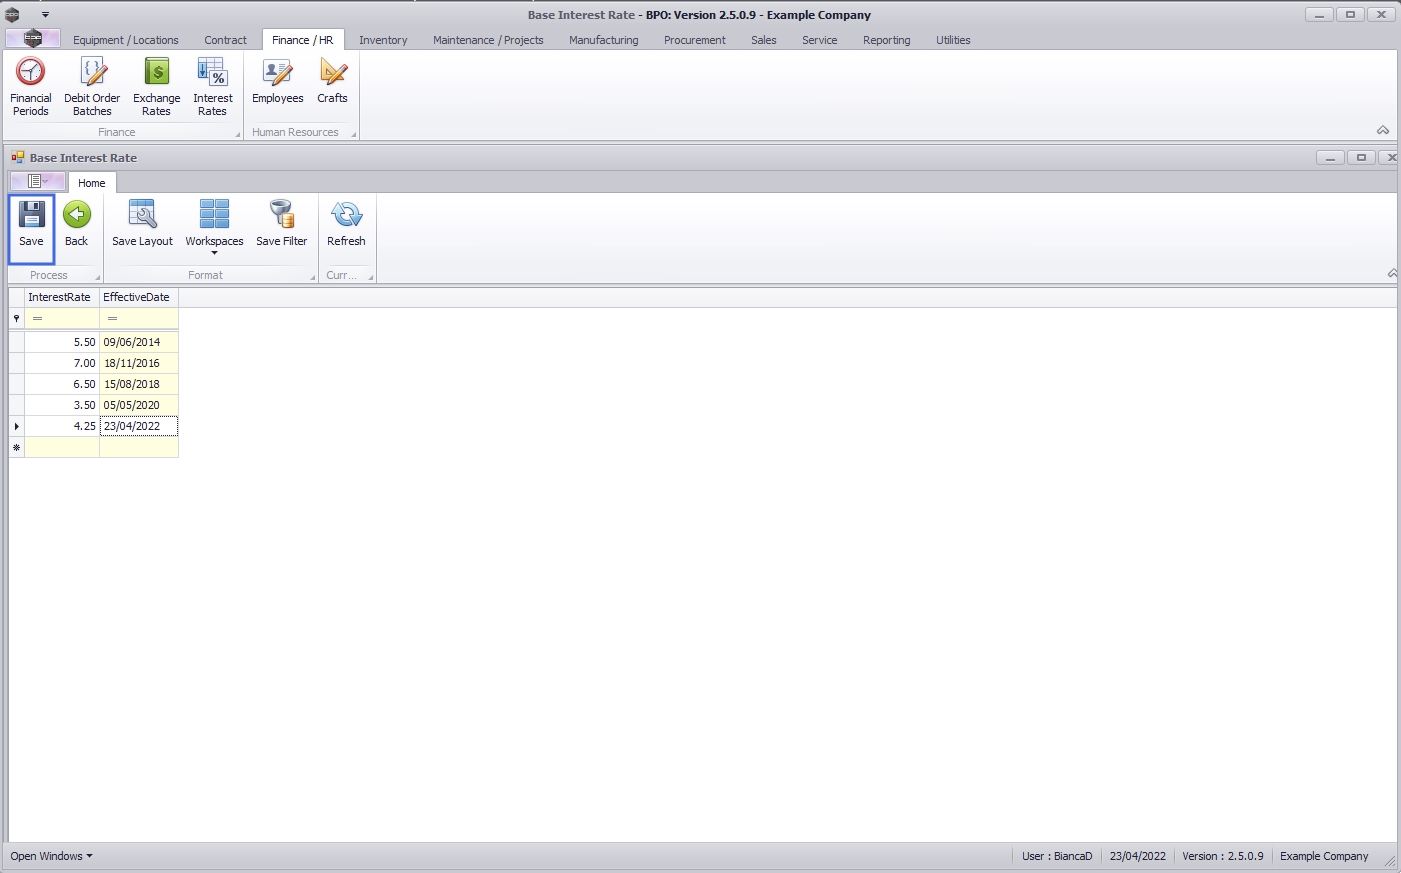Open the Reporting tab
Viewport: 1401px width, 873px height.
tap(887, 40)
